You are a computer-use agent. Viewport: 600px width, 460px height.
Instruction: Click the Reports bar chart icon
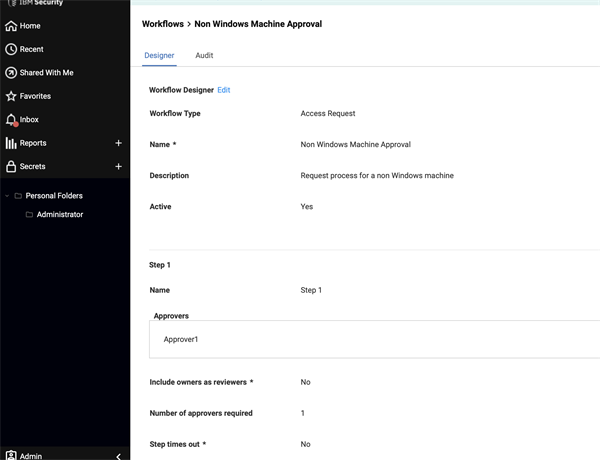coord(11,143)
